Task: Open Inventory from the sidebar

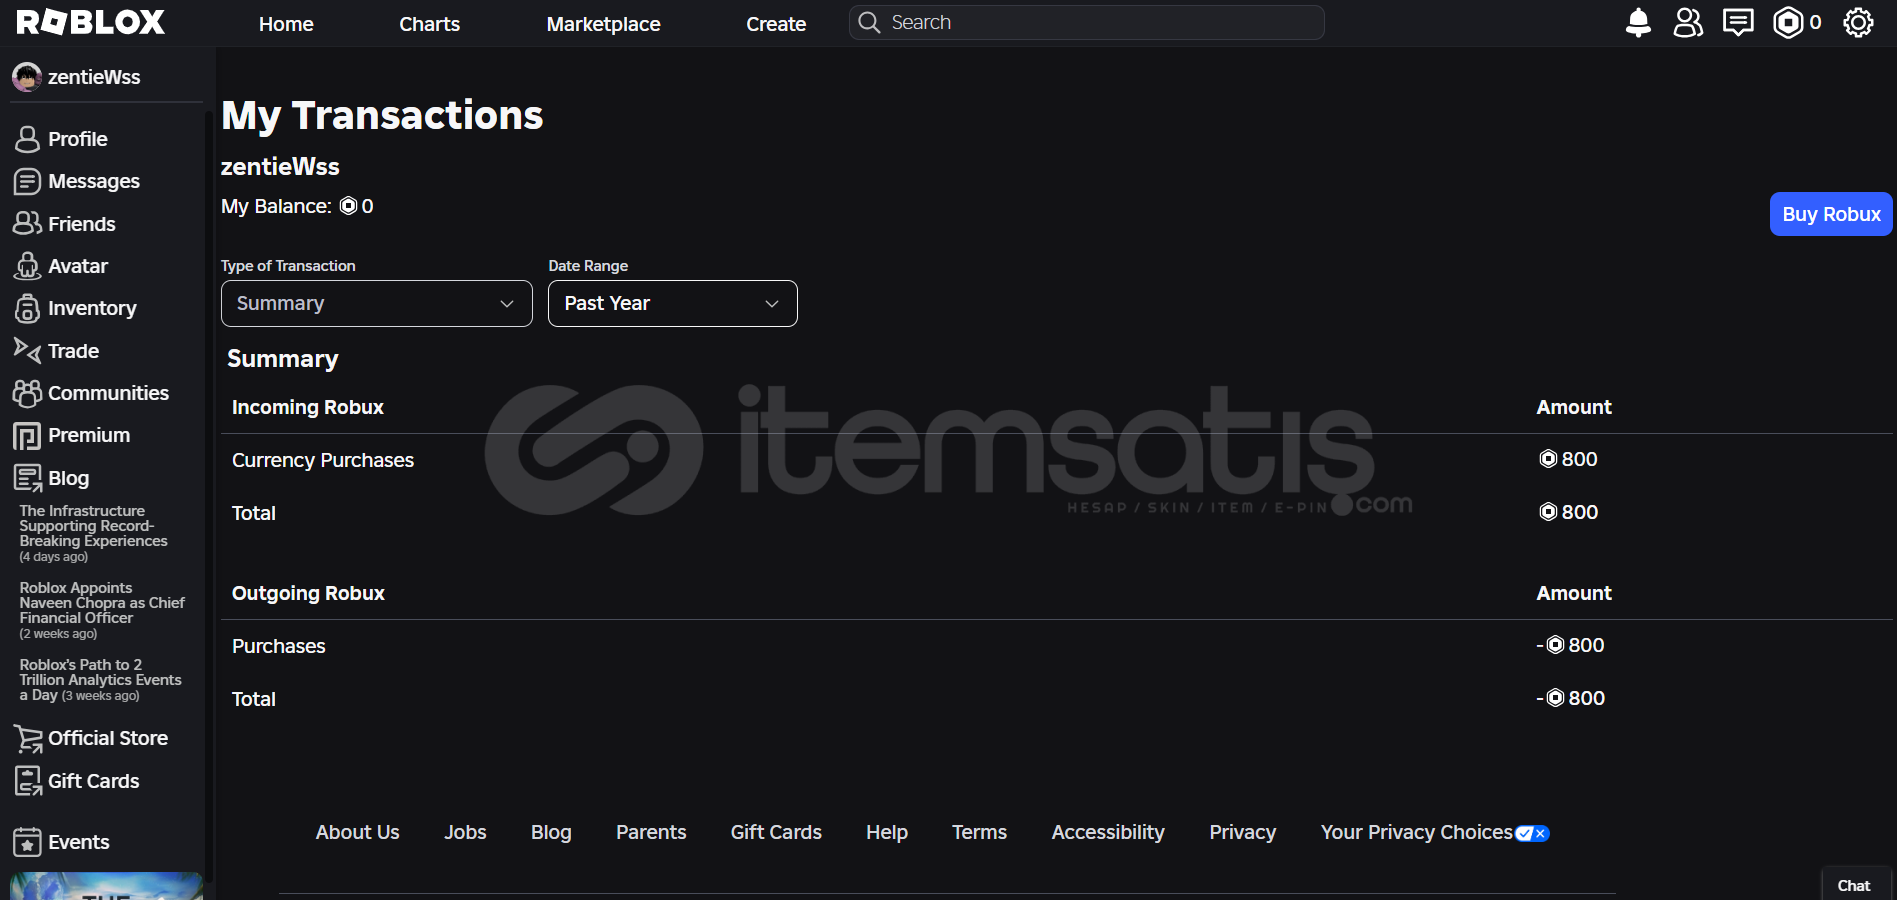Action: tap(75, 308)
